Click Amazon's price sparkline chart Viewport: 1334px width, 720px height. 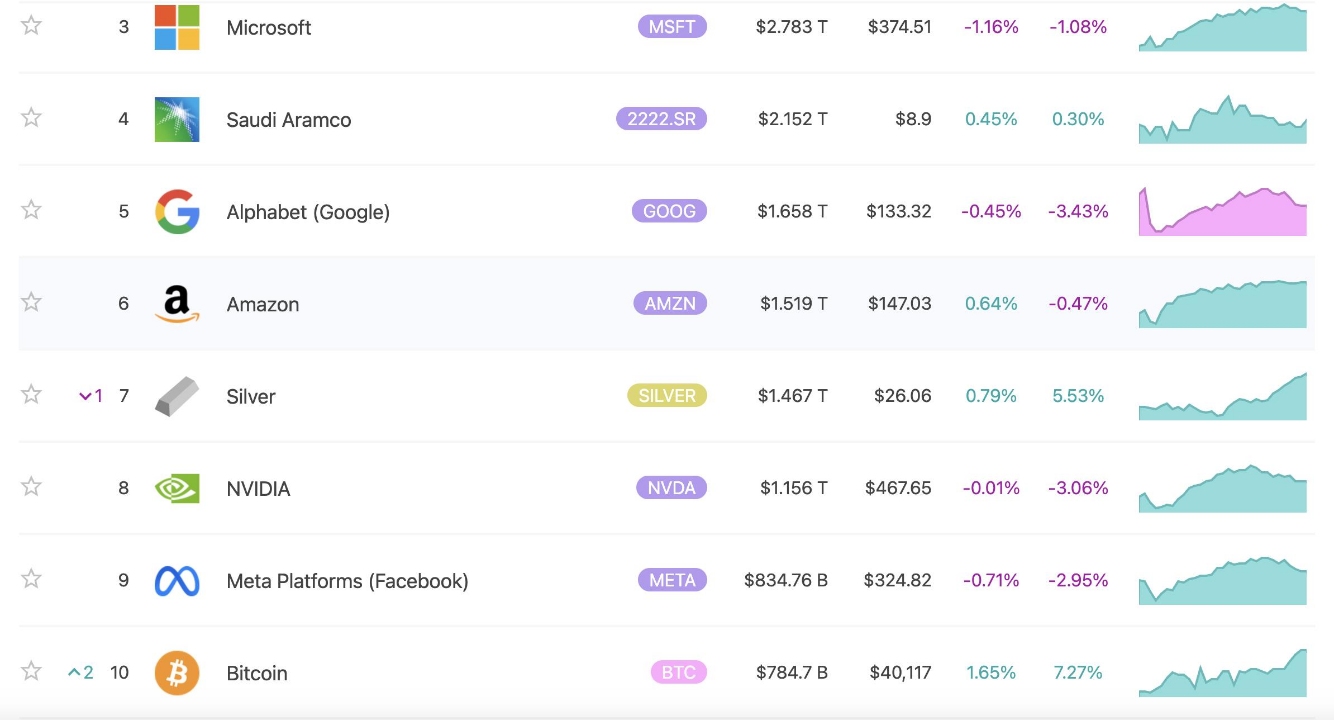(1222, 303)
